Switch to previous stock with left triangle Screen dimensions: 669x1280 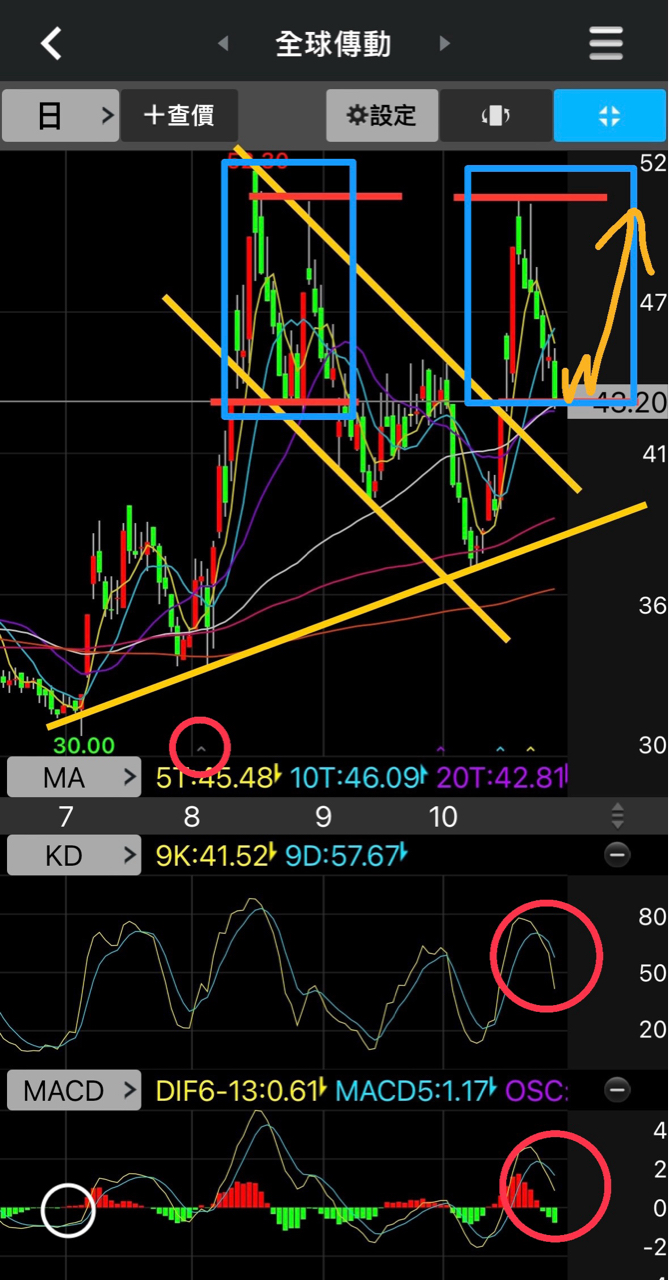(x=223, y=44)
